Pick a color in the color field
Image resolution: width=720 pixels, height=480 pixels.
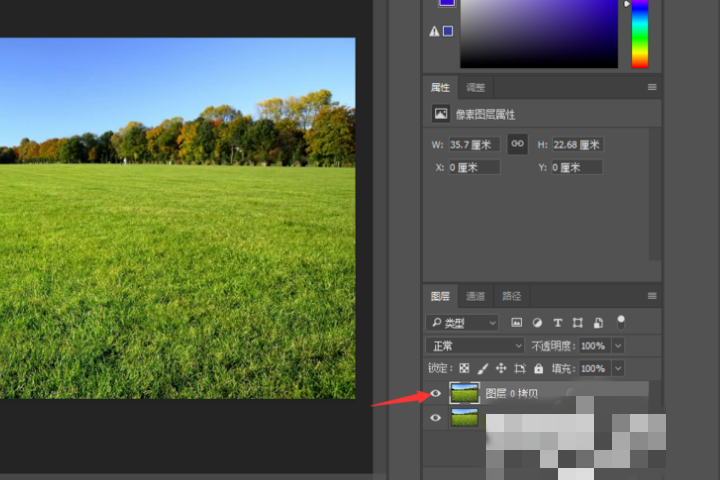539,34
